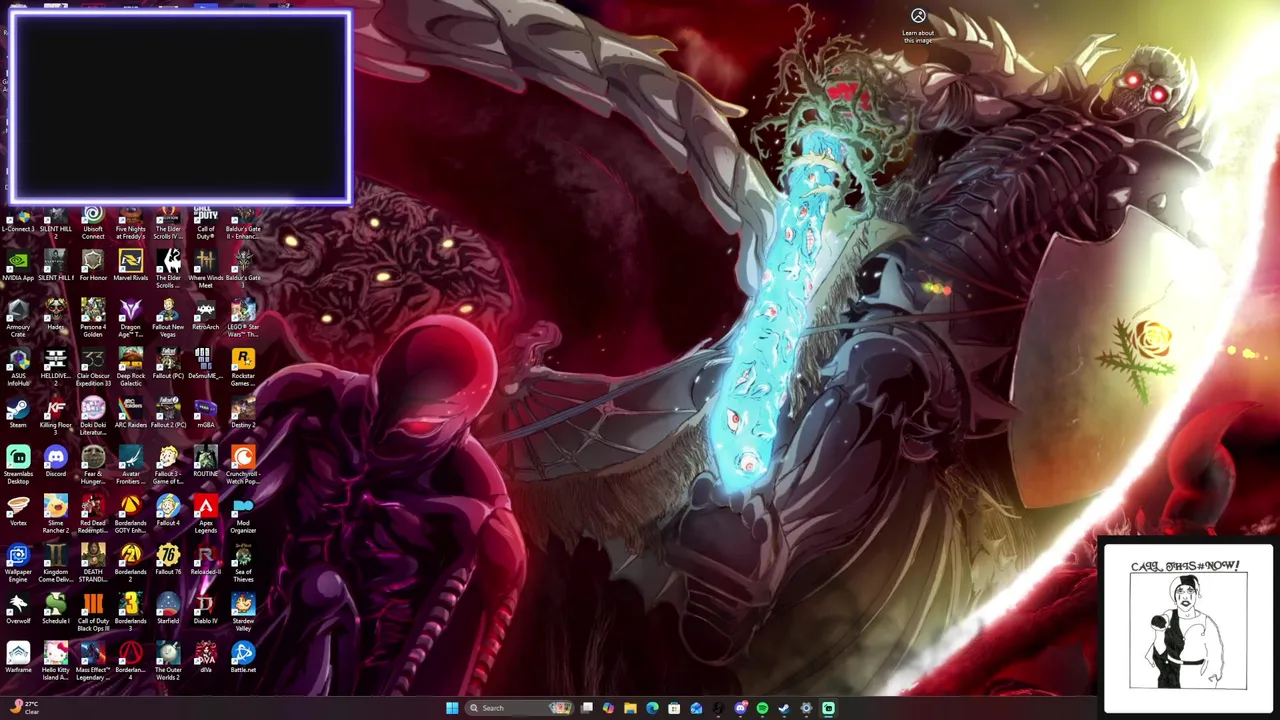Viewport: 1280px width, 720px height.
Task: Click the Windows Start button
Action: 452,708
